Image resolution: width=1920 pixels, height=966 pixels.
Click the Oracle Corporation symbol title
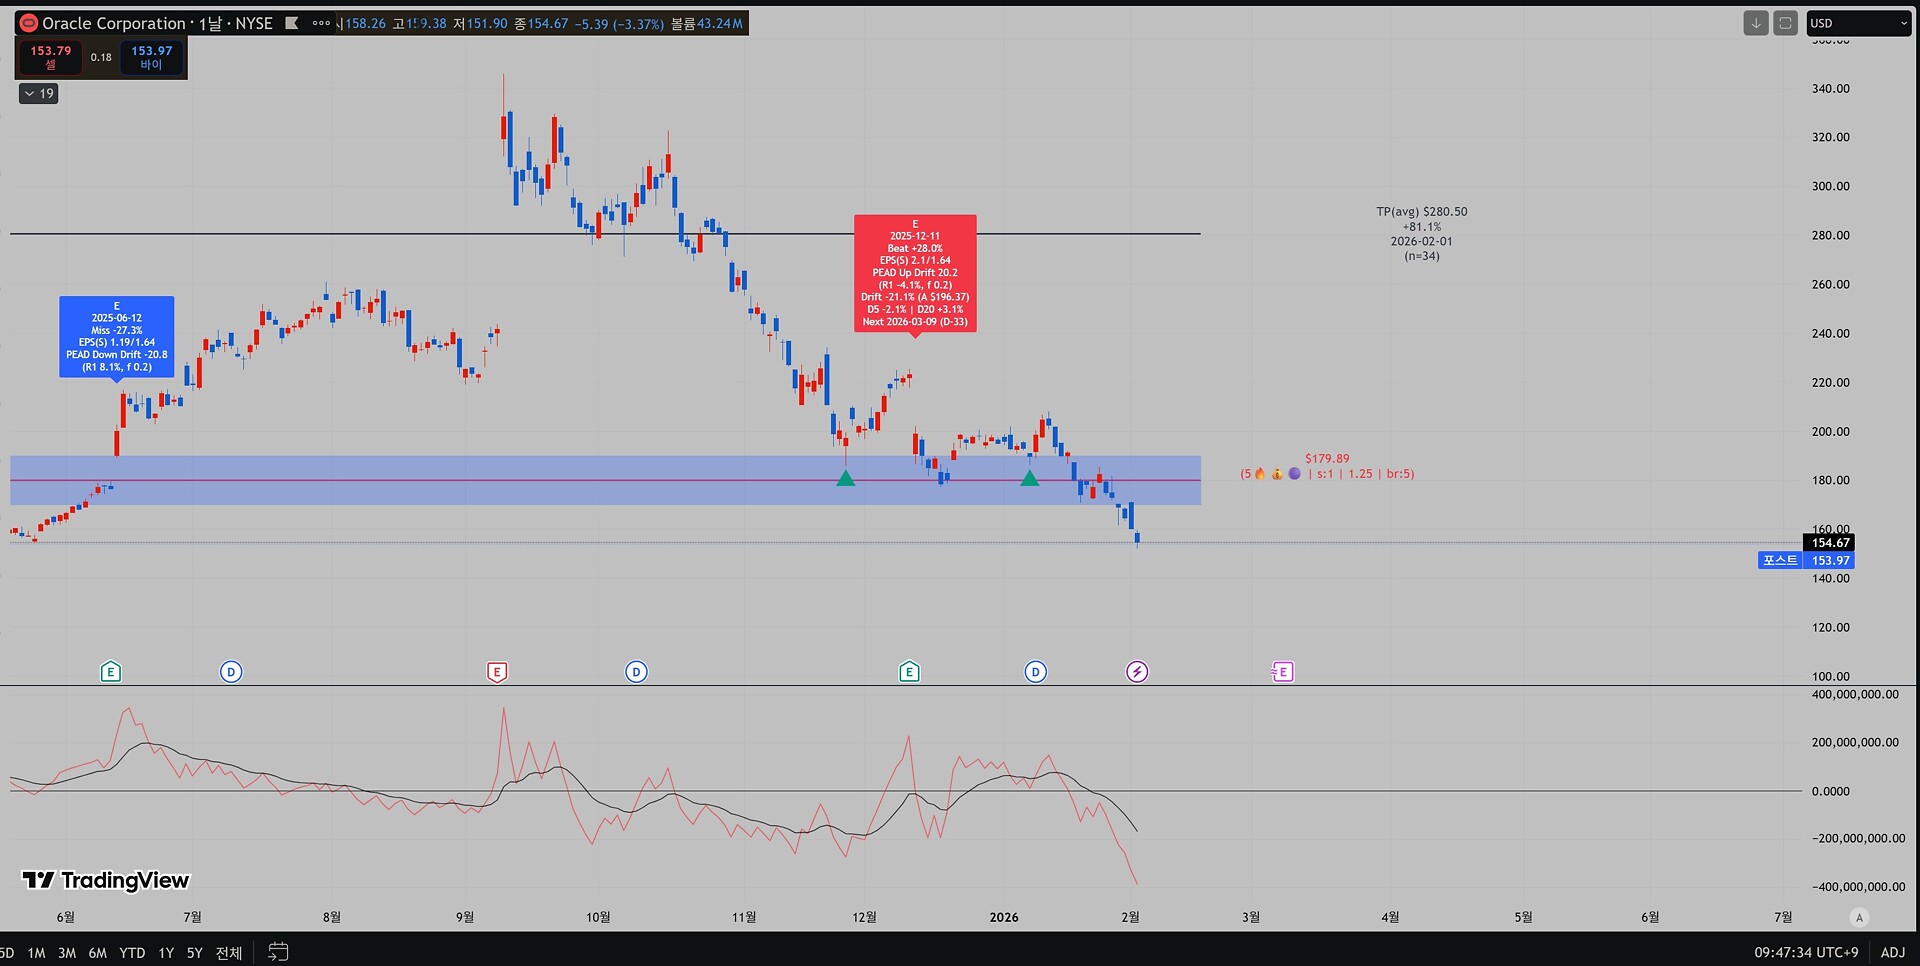[x=113, y=23]
